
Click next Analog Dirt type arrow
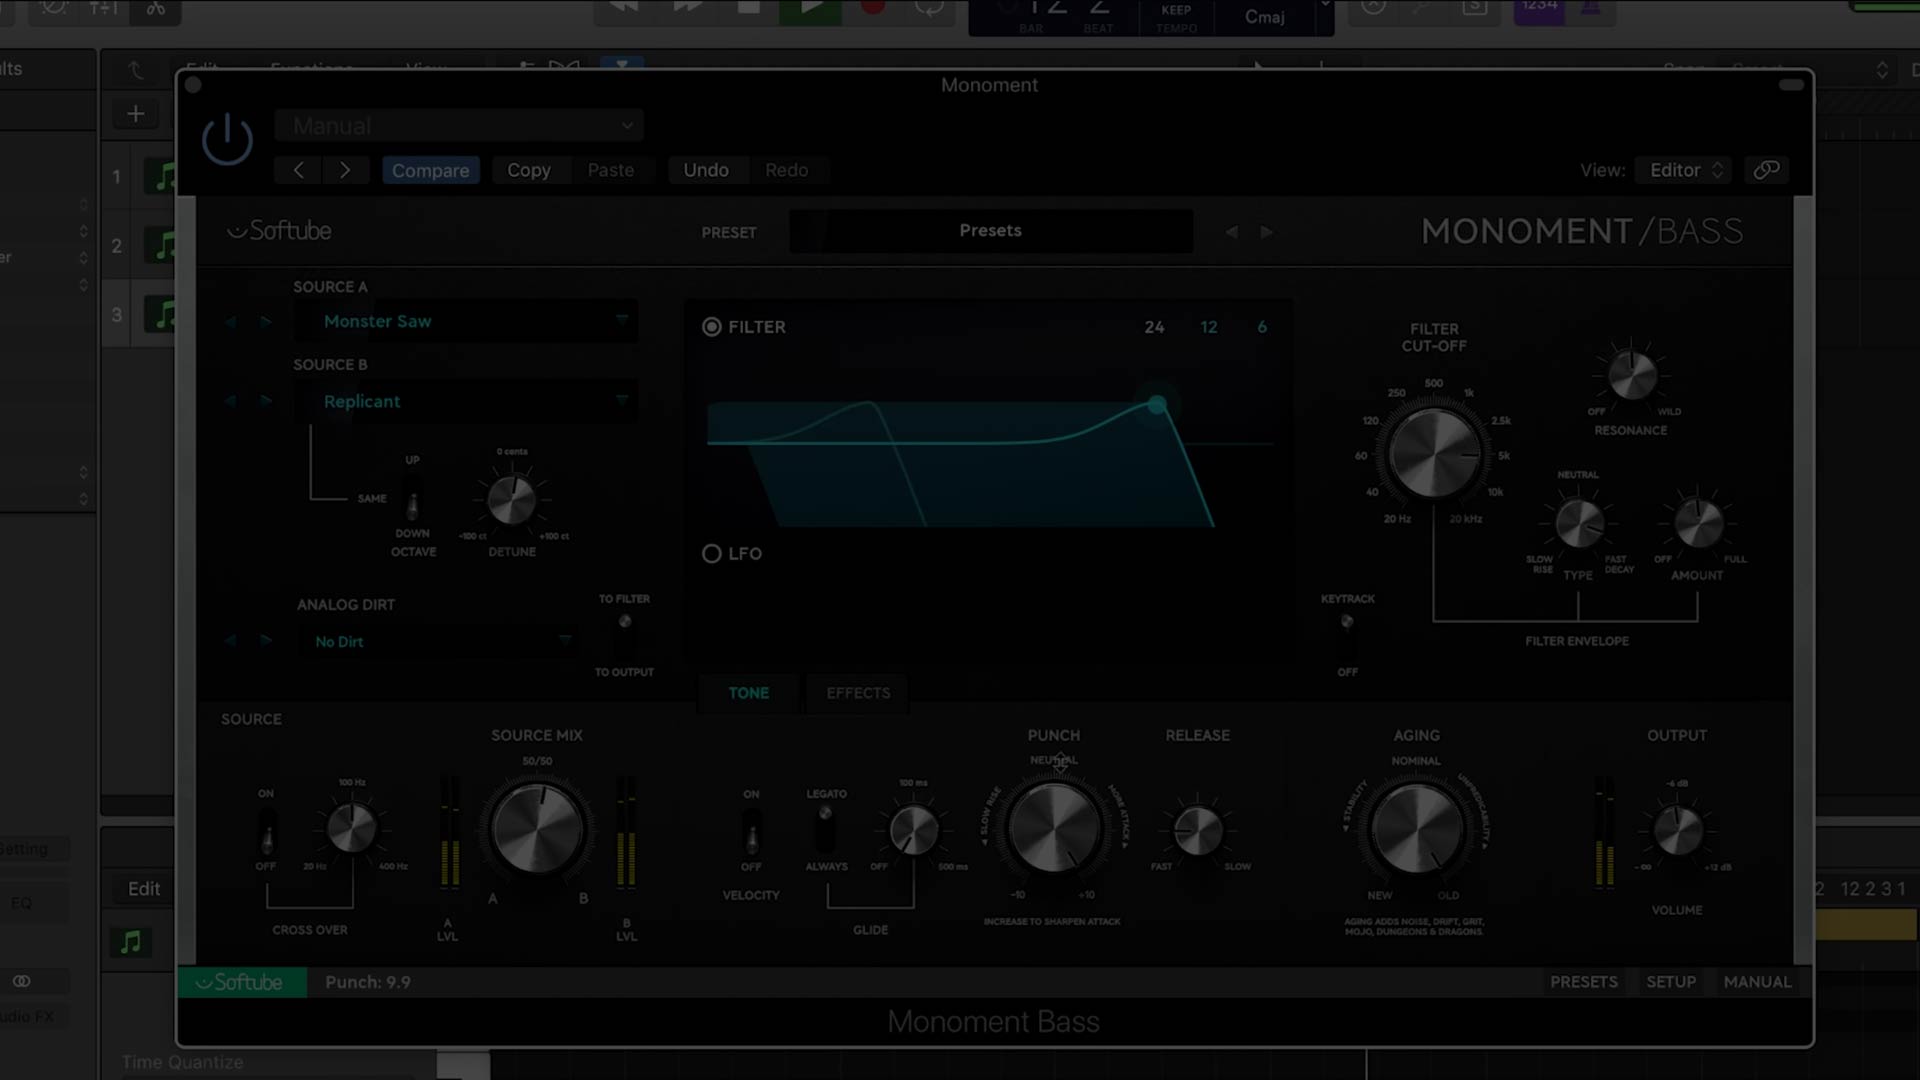(x=266, y=641)
